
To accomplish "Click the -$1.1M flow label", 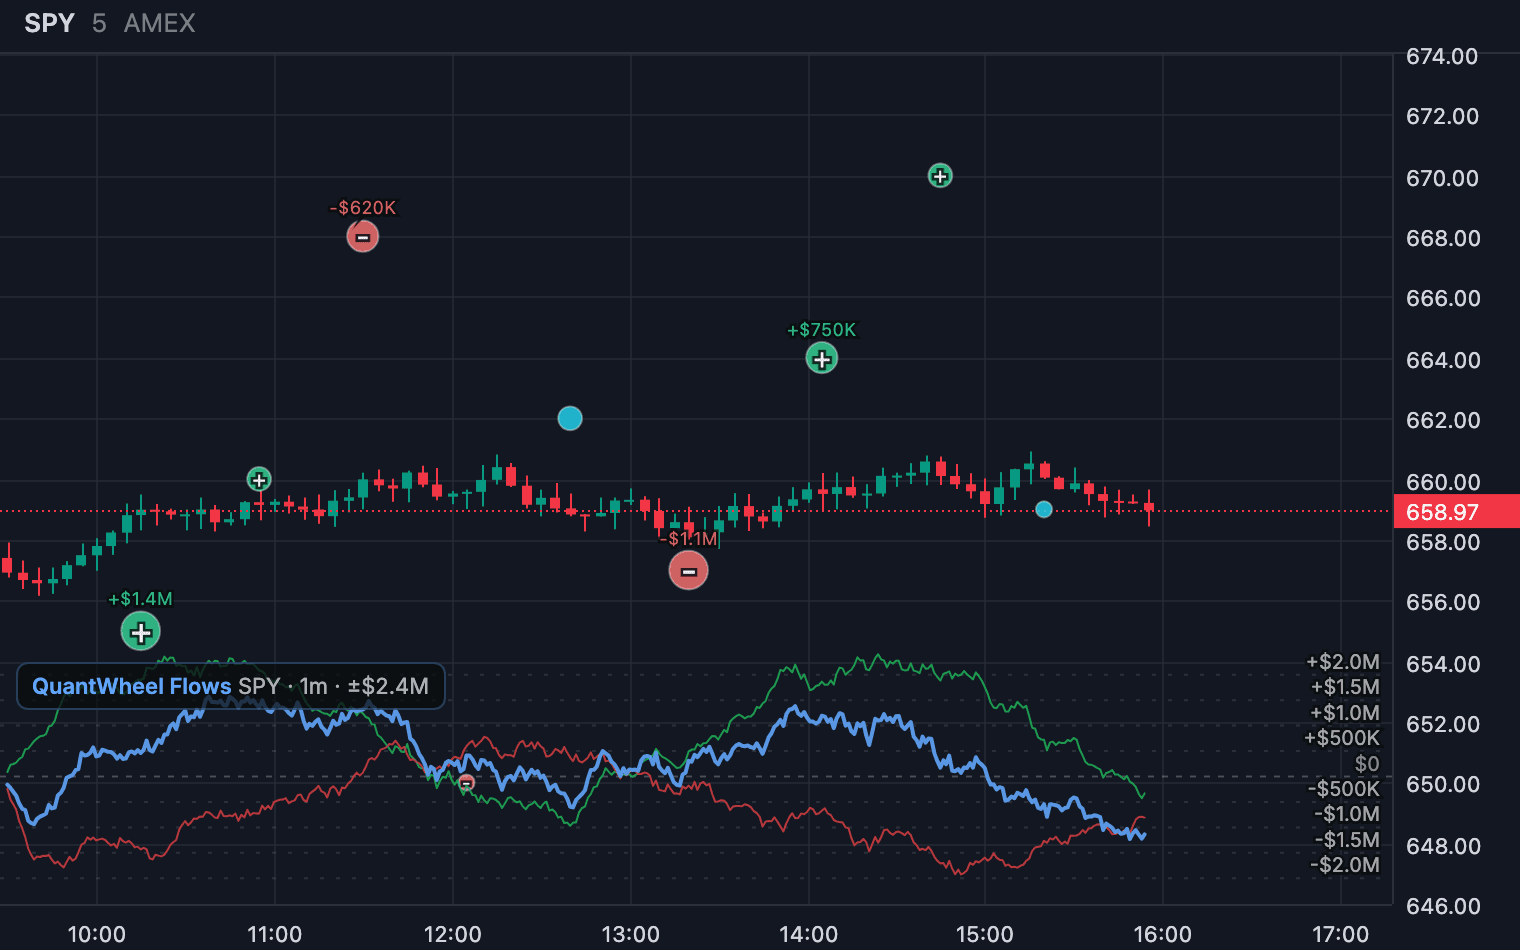I will pos(689,539).
